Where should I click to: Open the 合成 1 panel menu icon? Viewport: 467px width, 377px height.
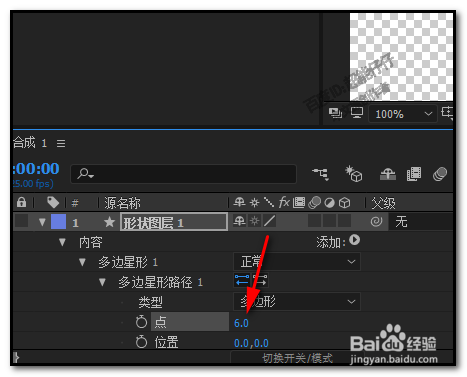(61, 144)
